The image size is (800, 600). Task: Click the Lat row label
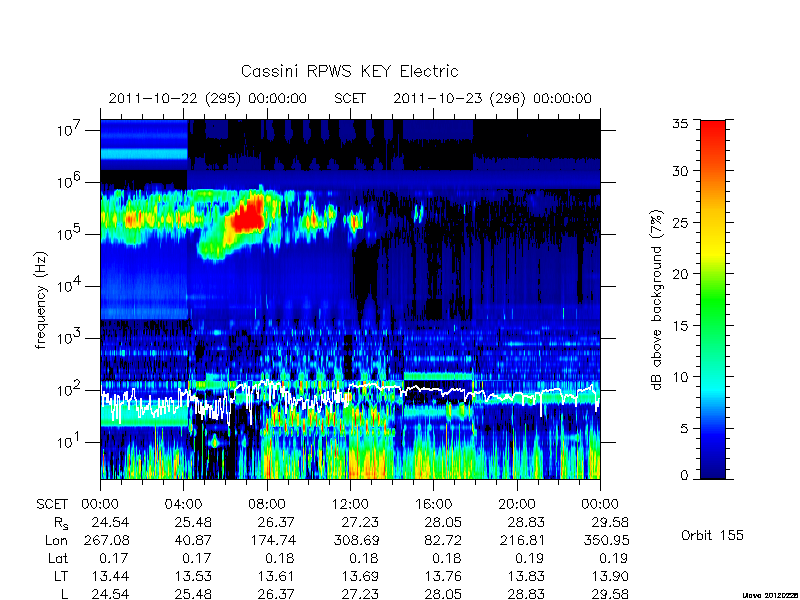[x=58, y=558]
